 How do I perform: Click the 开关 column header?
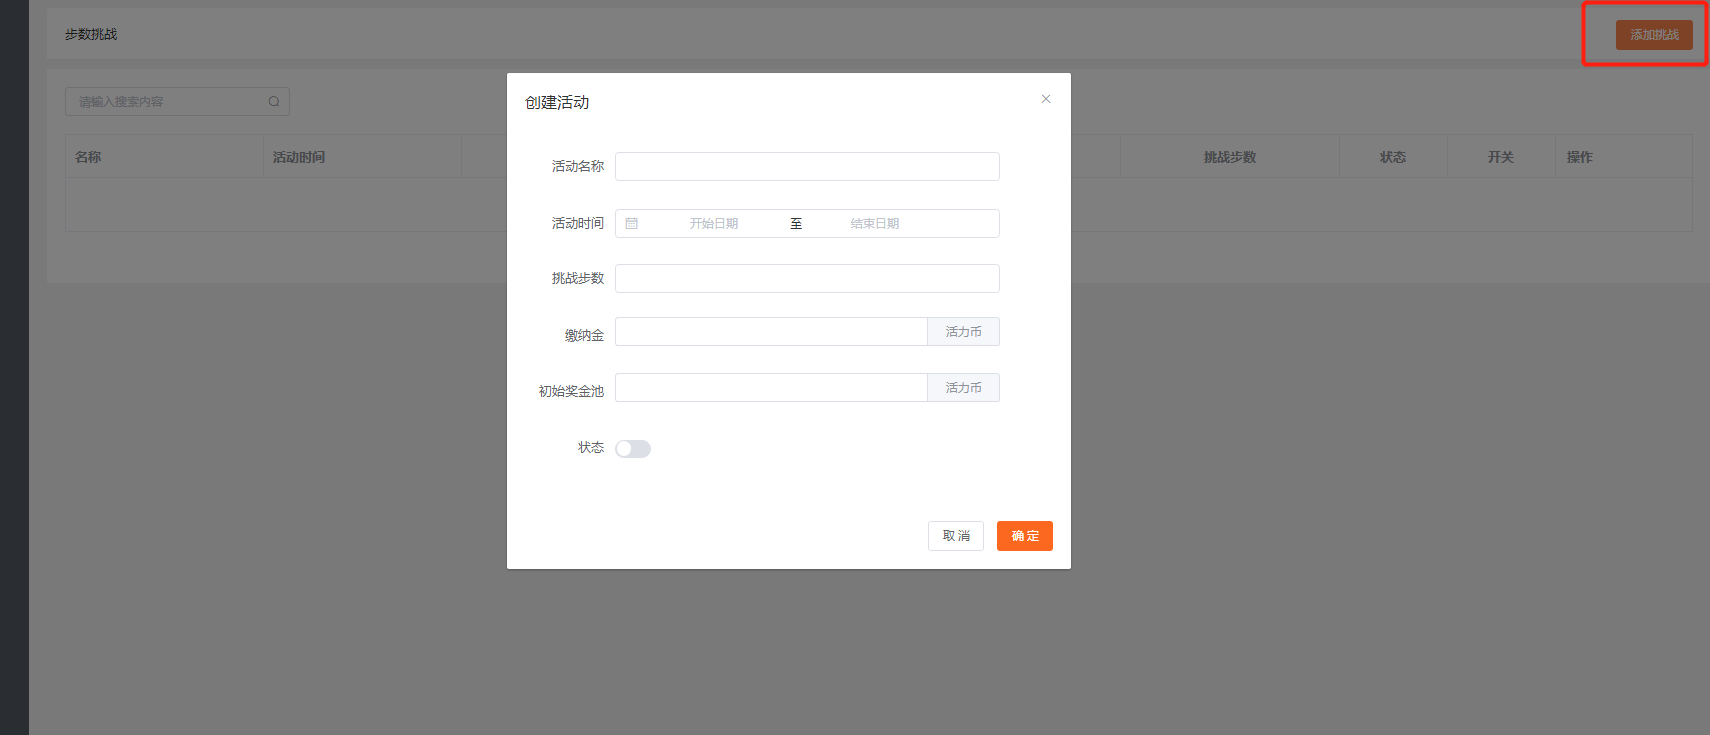coord(1501,157)
